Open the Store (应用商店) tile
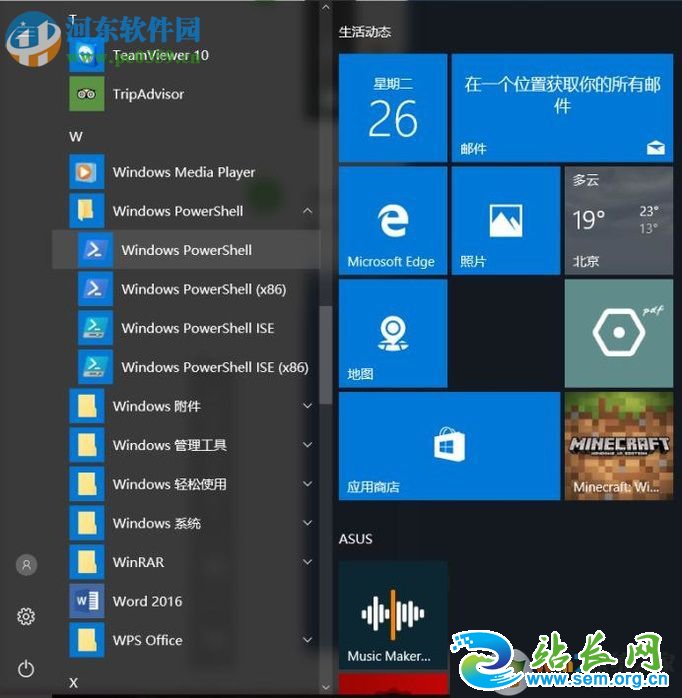The width and height of the screenshot is (682, 698). (449, 446)
